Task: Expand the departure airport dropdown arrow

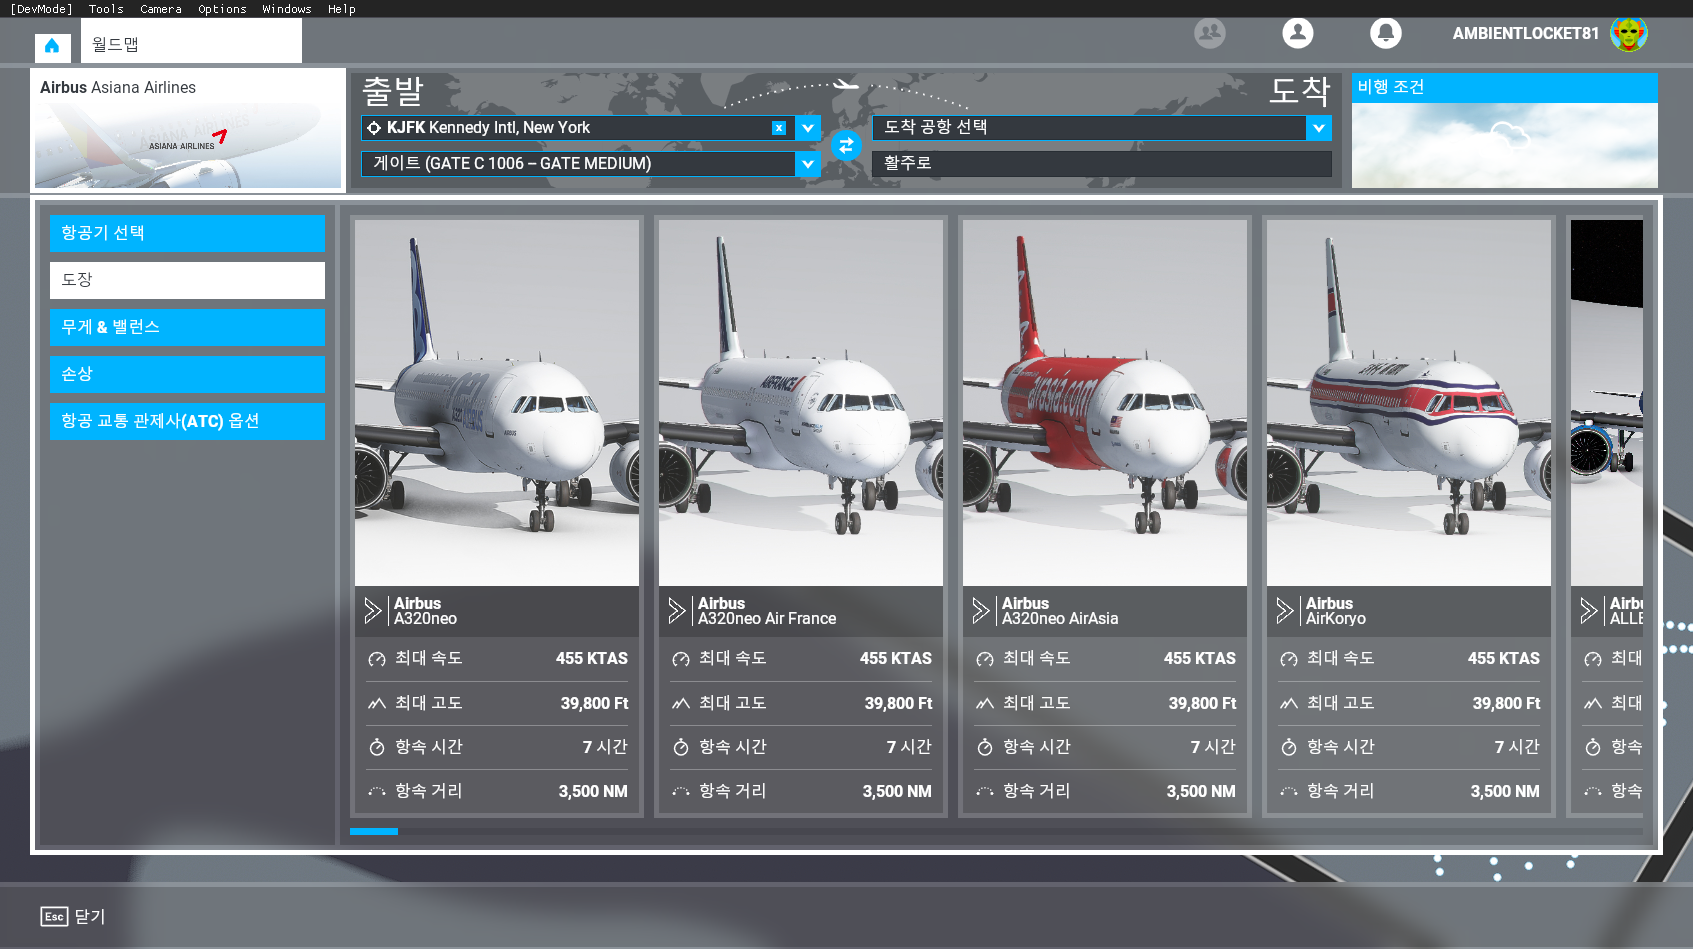Action: 808,128
